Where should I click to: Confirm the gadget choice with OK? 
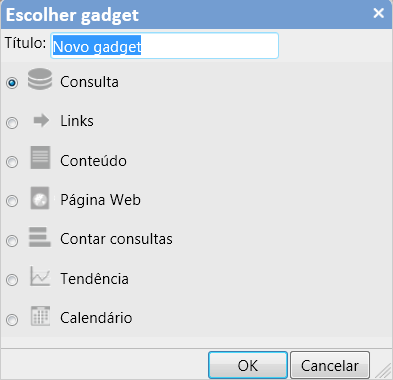pyautogui.click(x=248, y=365)
